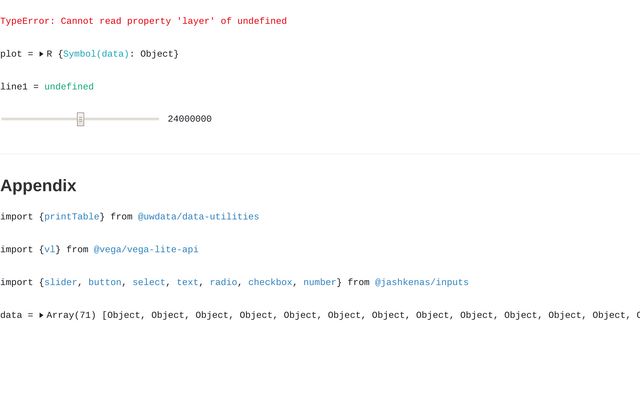Click the slider import name

(60, 282)
